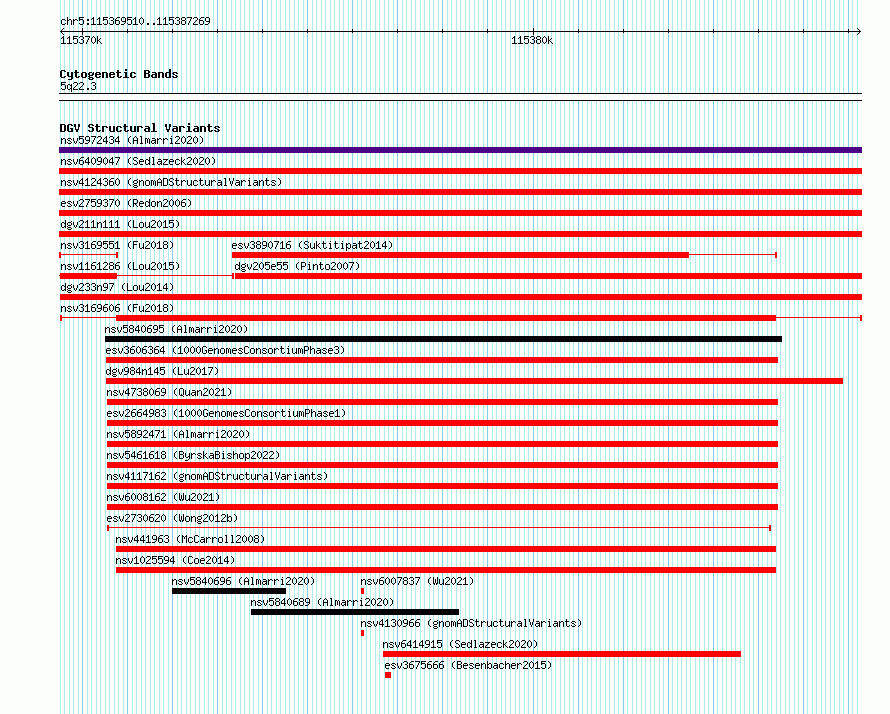Select the 5q22.3 band label
The height and width of the screenshot is (714, 890).
tap(78, 86)
